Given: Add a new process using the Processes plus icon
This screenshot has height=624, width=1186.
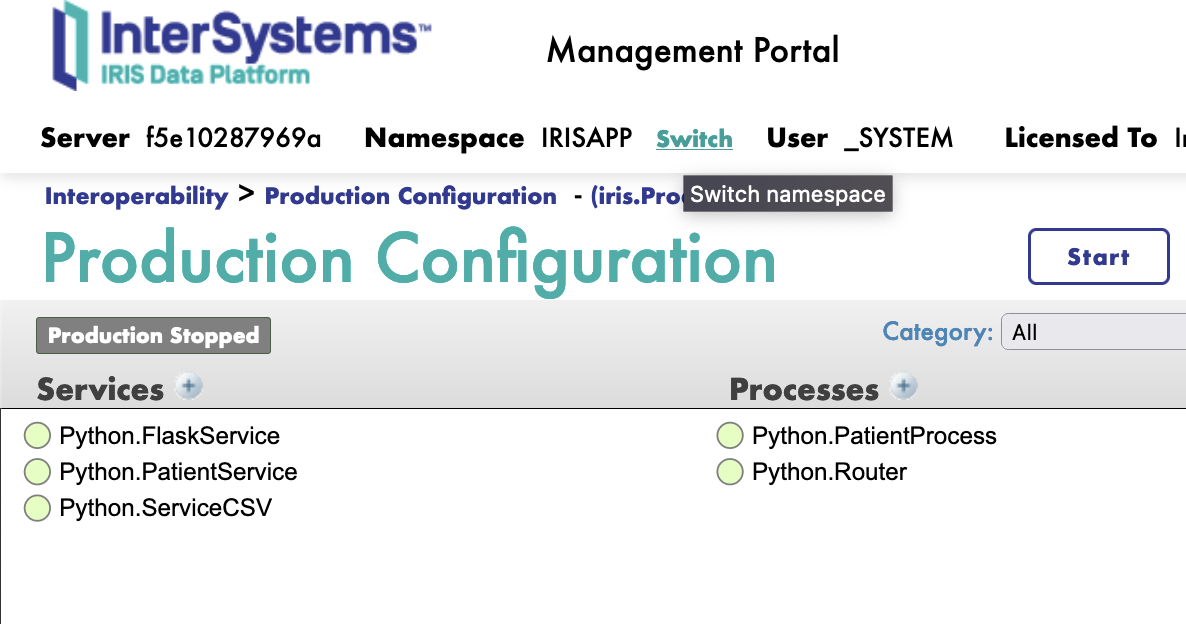Looking at the screenshot, I should (x=903, y=386).
